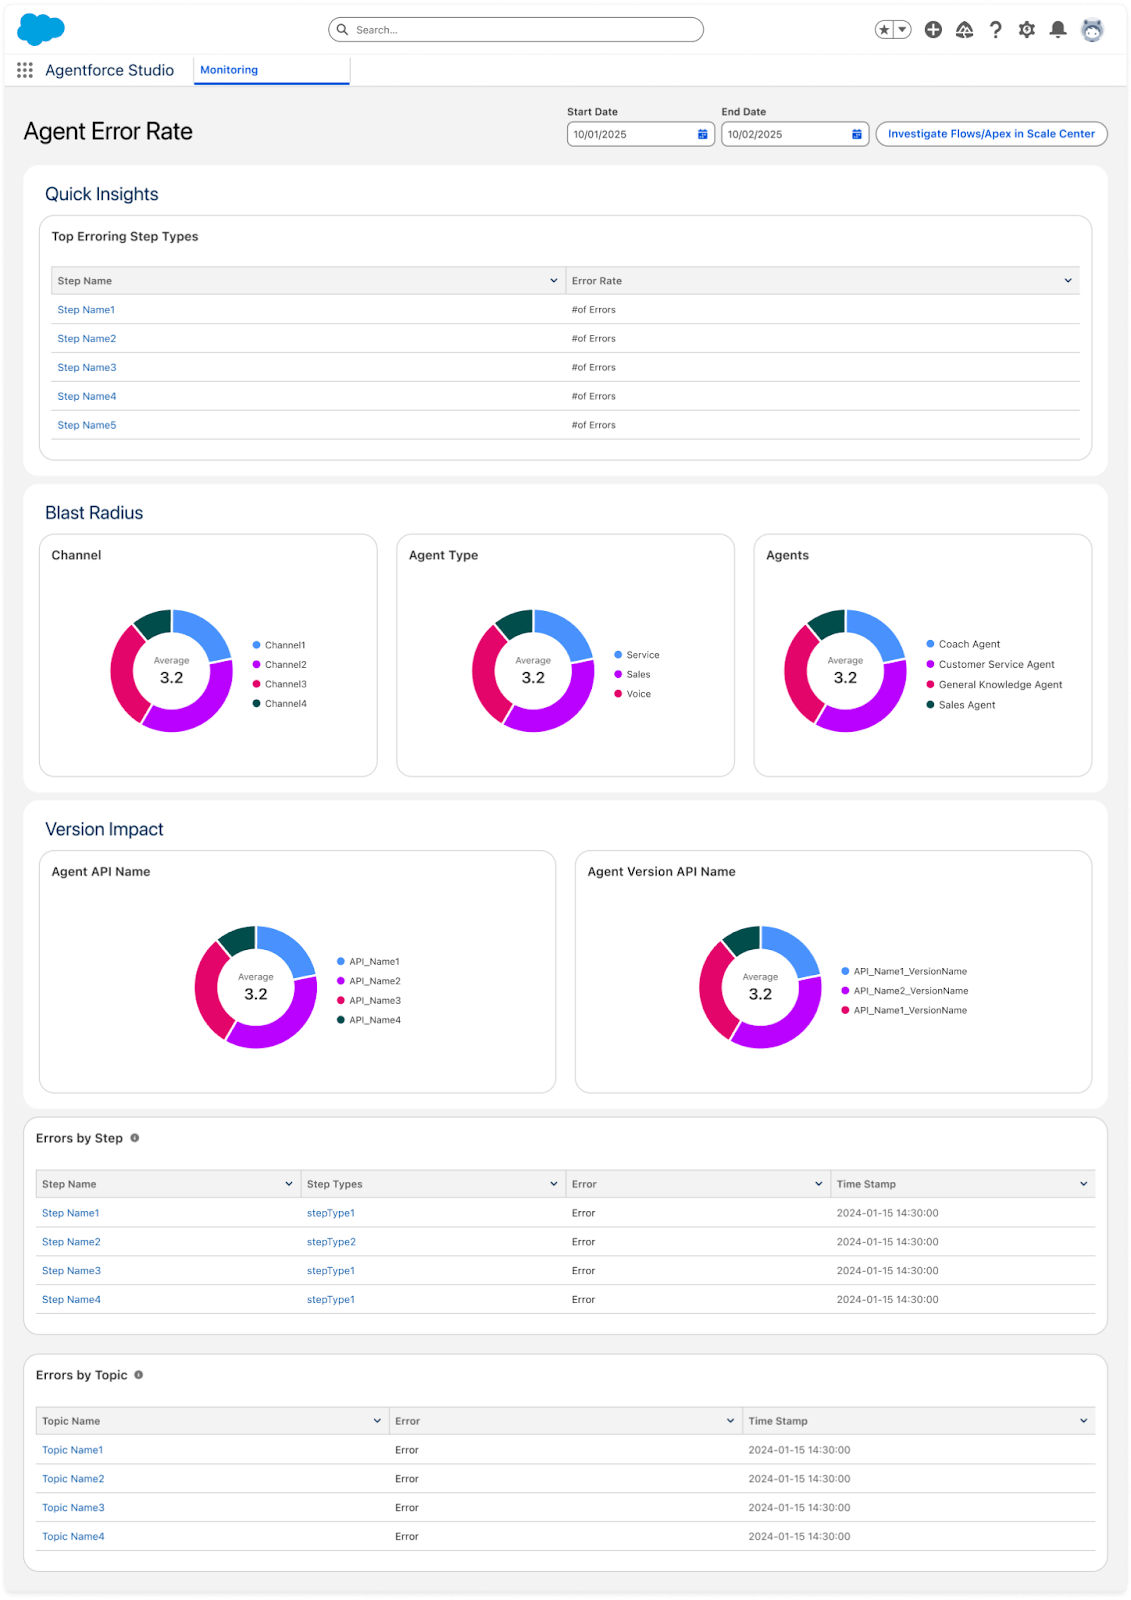
Task: Open the App Launcher grid icon
Action: tap(25, 70)
